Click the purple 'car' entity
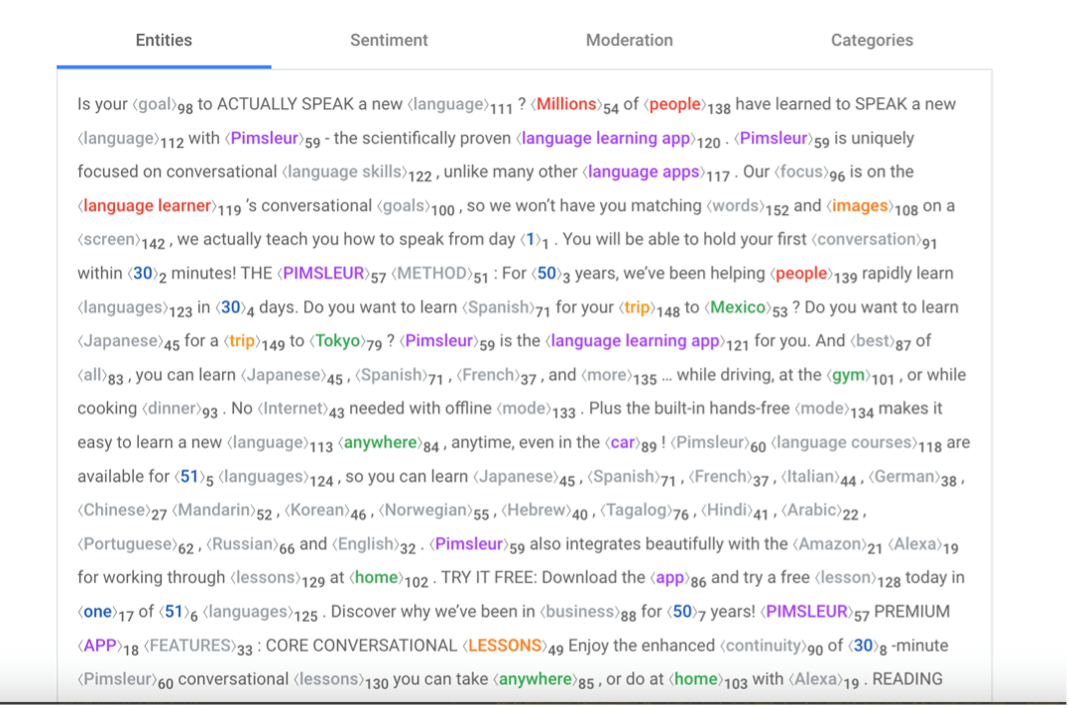The image size is (1069, 708). coord(622,443)
